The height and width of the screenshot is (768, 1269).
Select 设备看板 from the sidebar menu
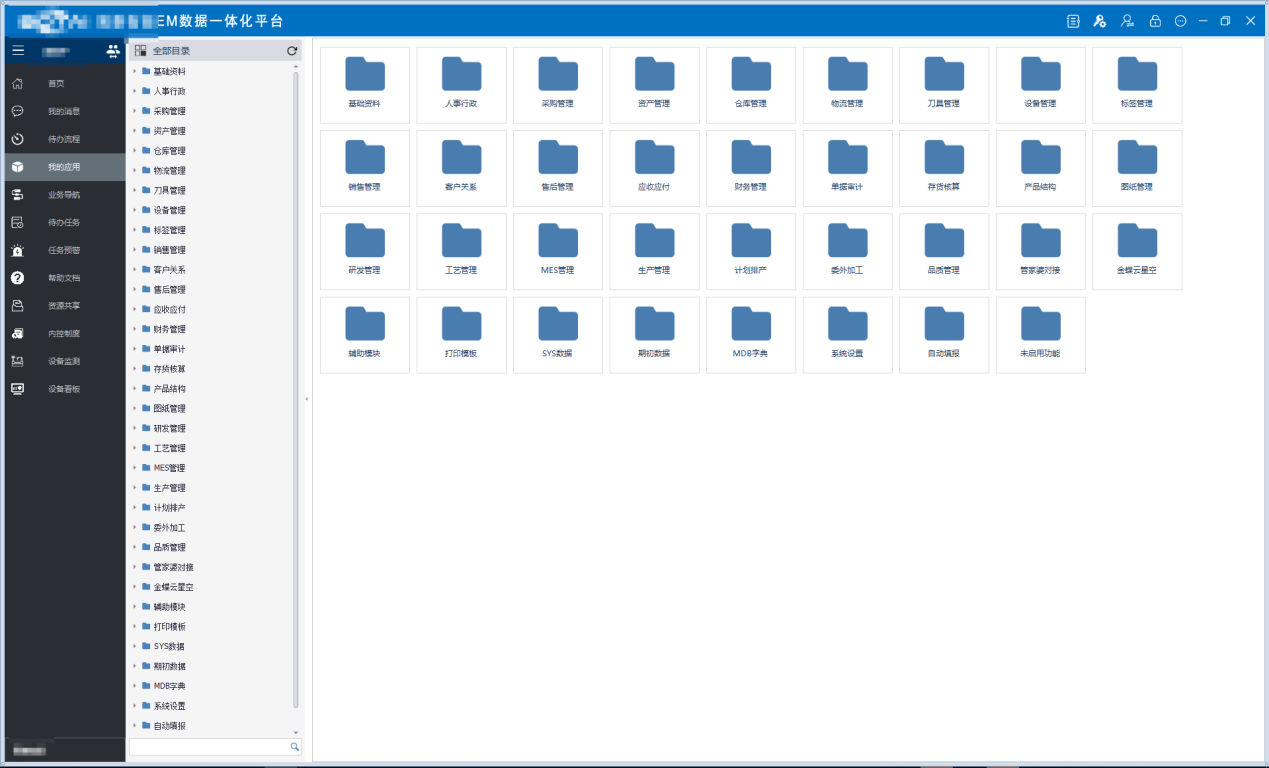[x=63, y=389]
